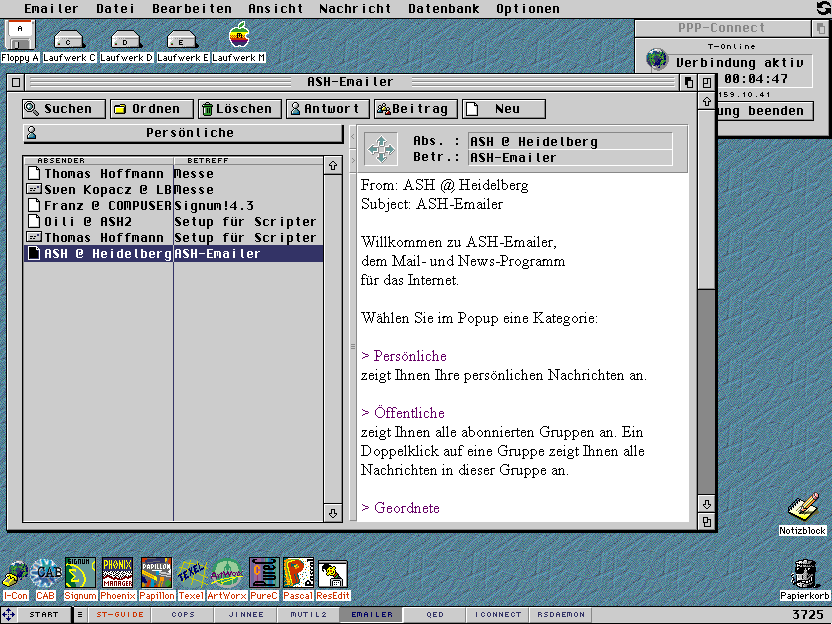This screenshot has width=832, height=624.
Task: Follow the Geordnete link in message body
Action: [x=401, y=507]
